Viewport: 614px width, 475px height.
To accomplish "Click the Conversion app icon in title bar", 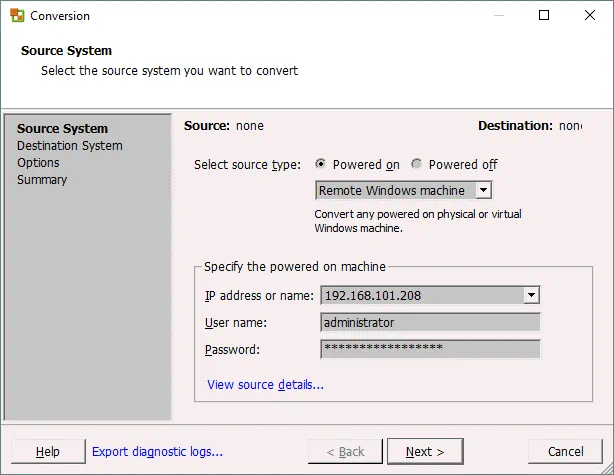I will (x=17, y=16).
